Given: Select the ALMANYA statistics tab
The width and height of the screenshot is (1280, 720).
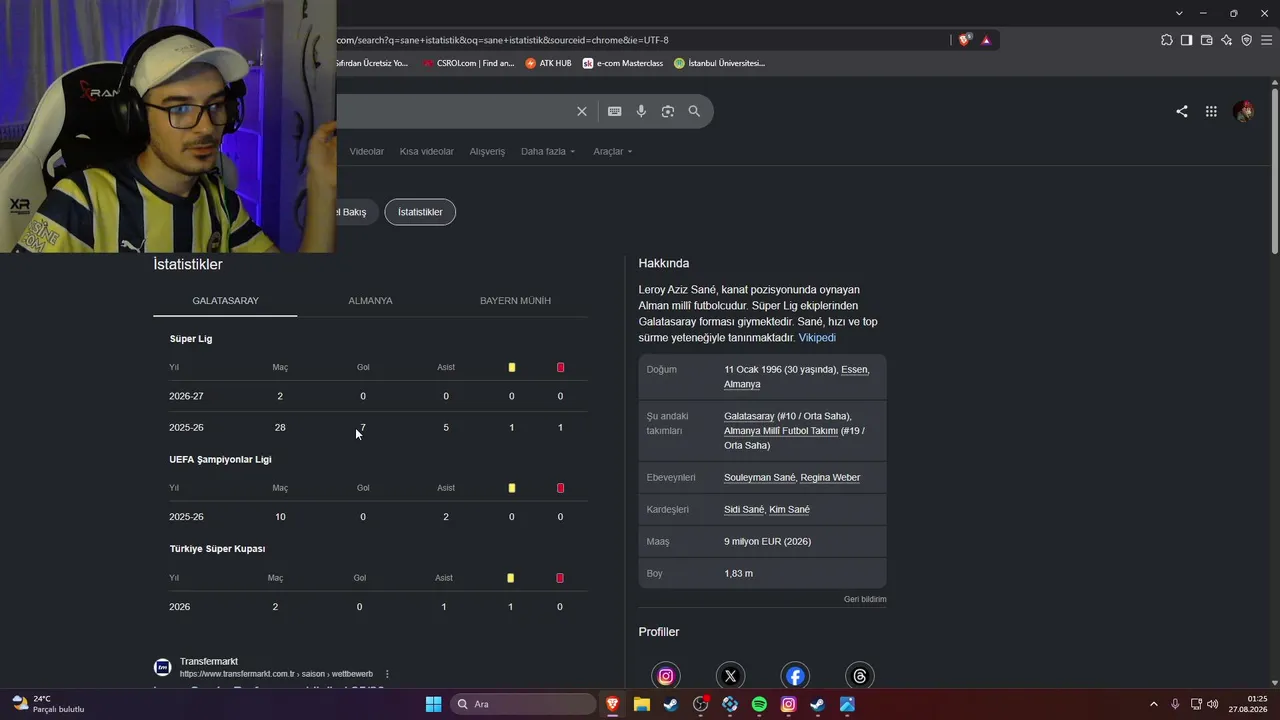Looking at the screenshot, I should (x=370, y=301).
